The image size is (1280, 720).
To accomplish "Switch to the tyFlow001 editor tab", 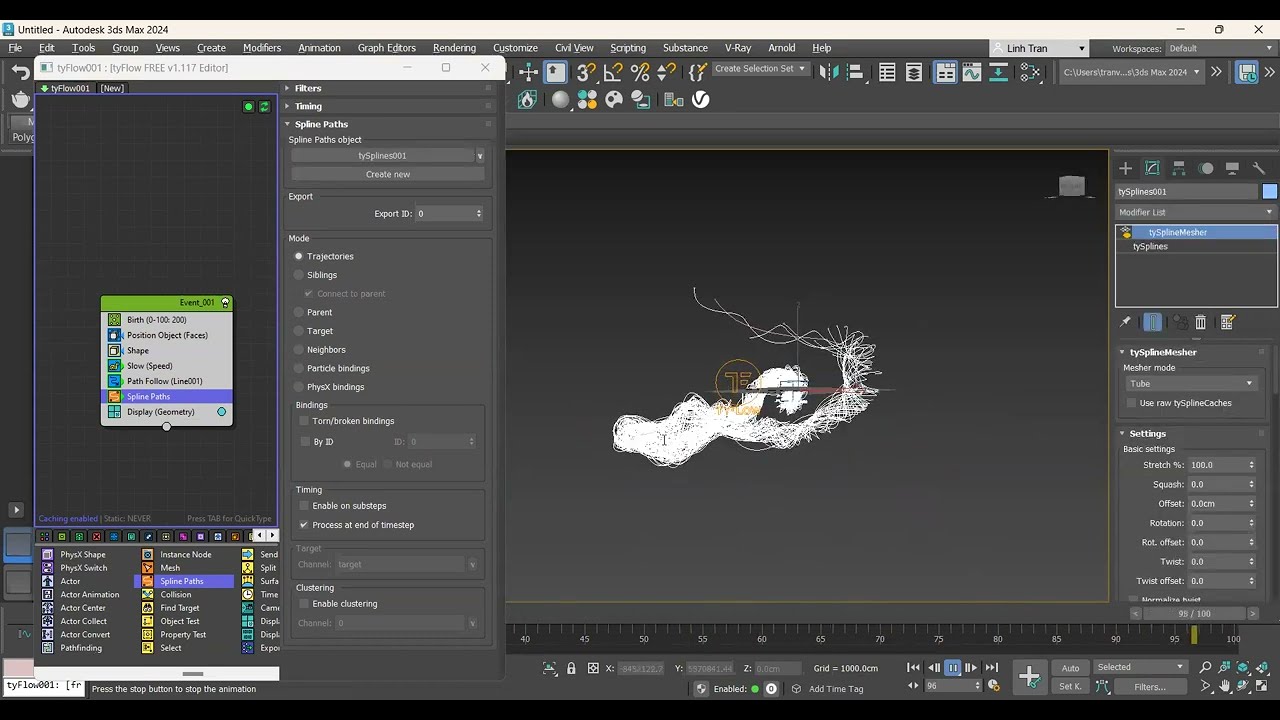I will pyautogui.click(x=65, y=88).
